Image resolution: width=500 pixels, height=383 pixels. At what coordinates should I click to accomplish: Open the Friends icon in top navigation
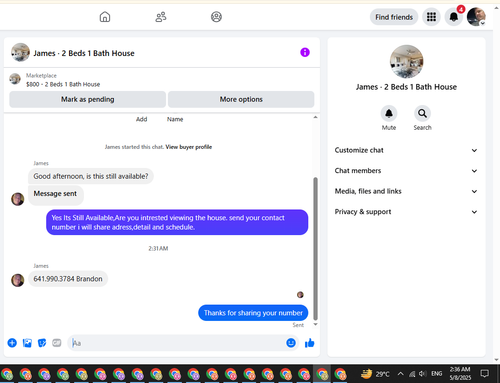tap(161, 17)
